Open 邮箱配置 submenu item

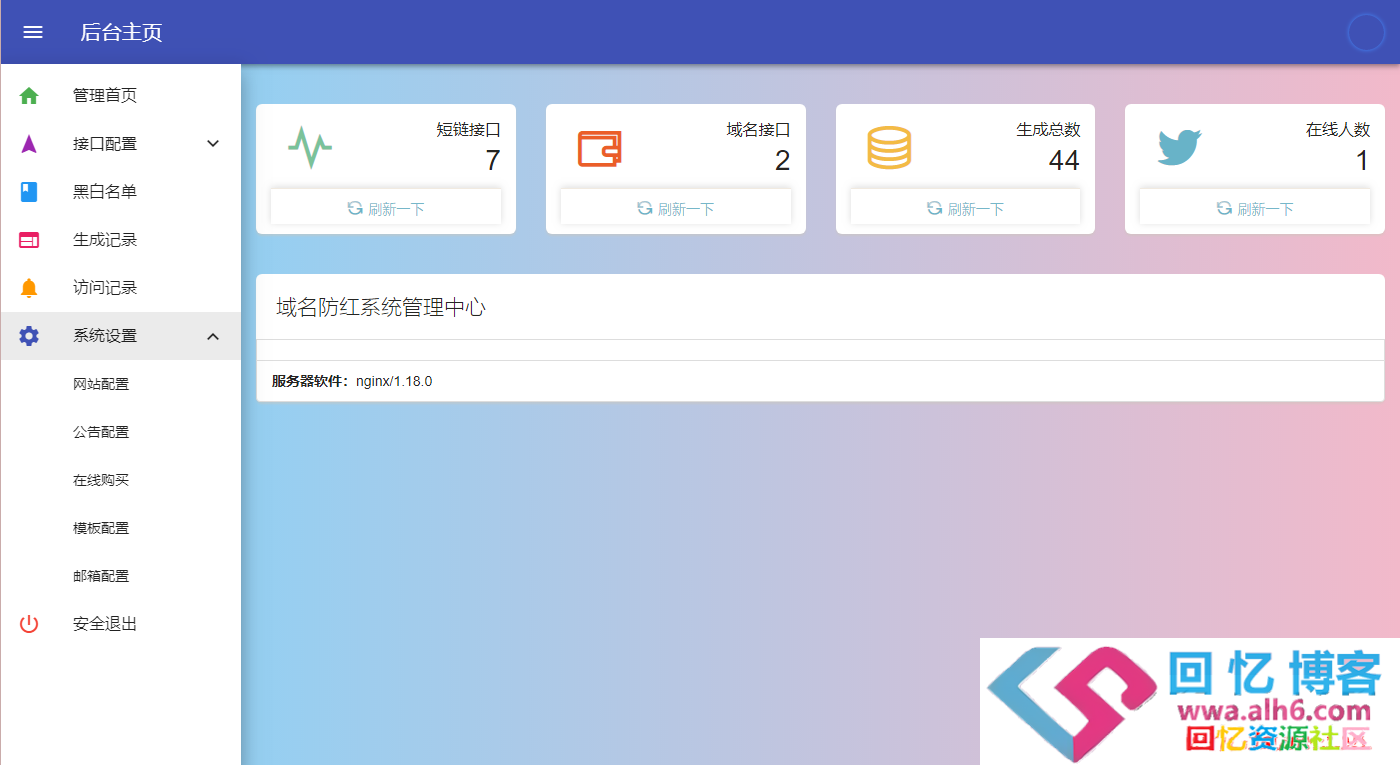click(x=120, y=576)
